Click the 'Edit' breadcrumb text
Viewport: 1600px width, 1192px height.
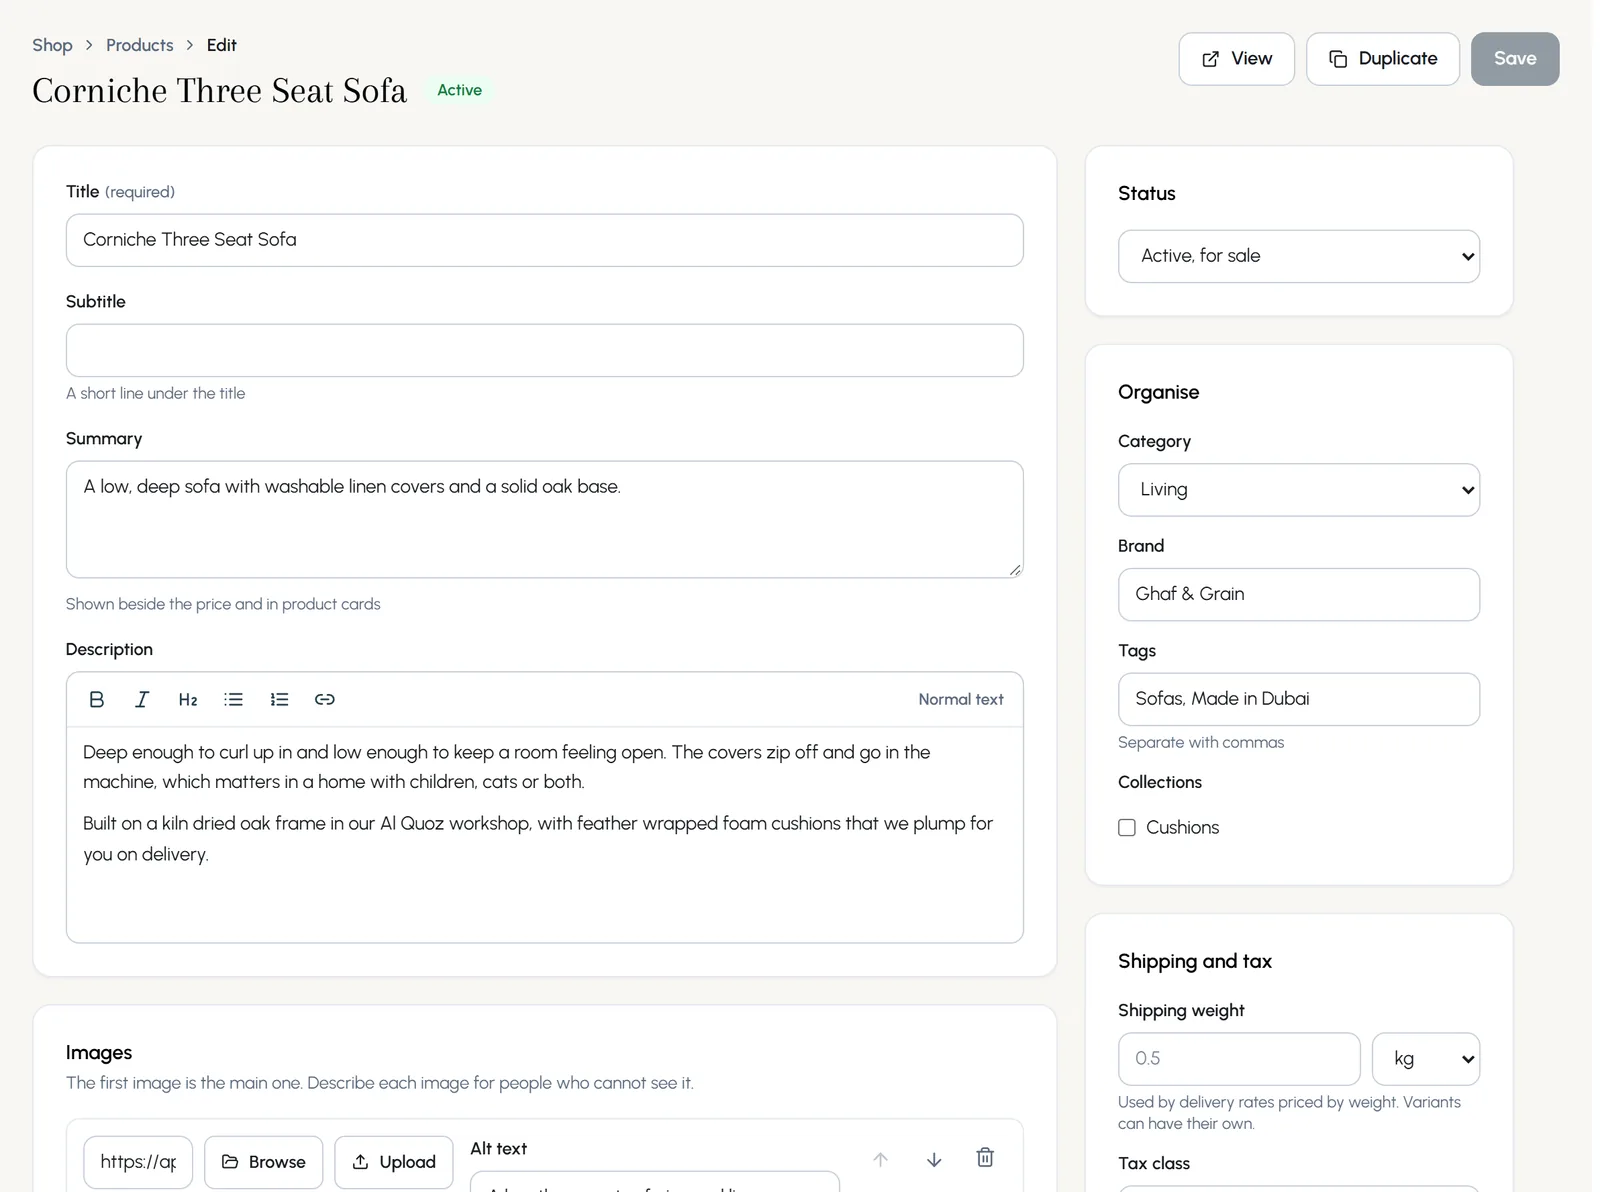coord(222,45)
